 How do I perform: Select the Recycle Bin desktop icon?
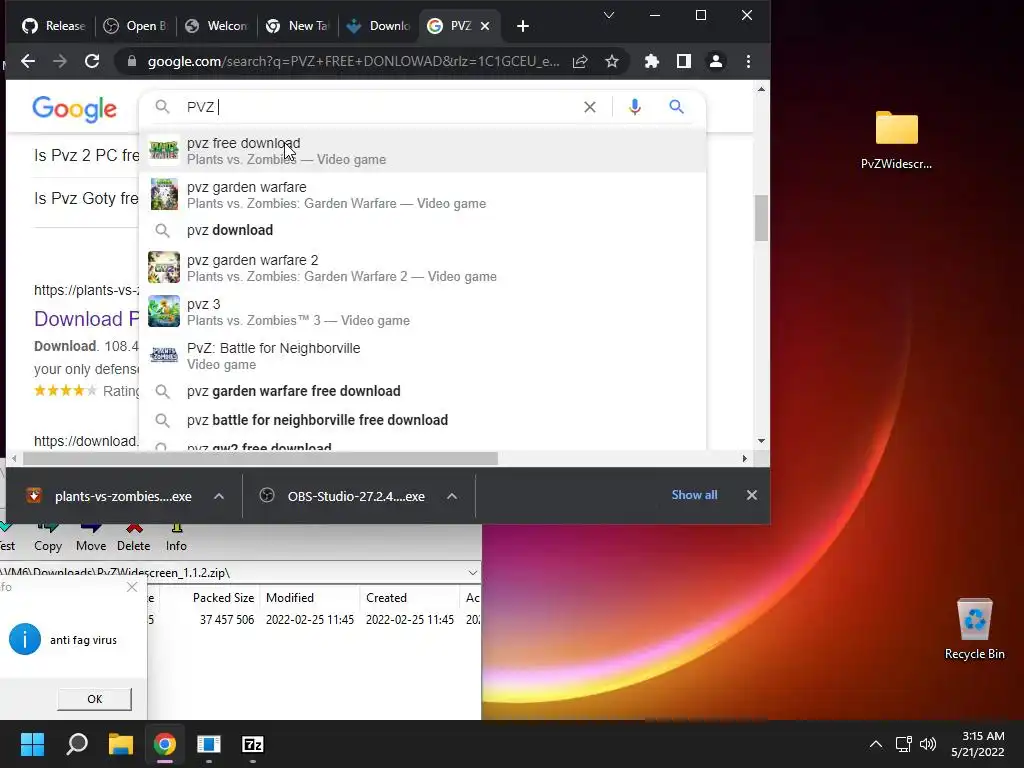point(974,629)
